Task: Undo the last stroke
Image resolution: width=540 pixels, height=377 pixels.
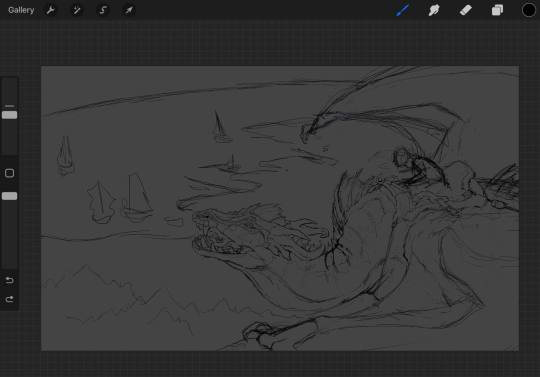Action: tap(9, 280)
